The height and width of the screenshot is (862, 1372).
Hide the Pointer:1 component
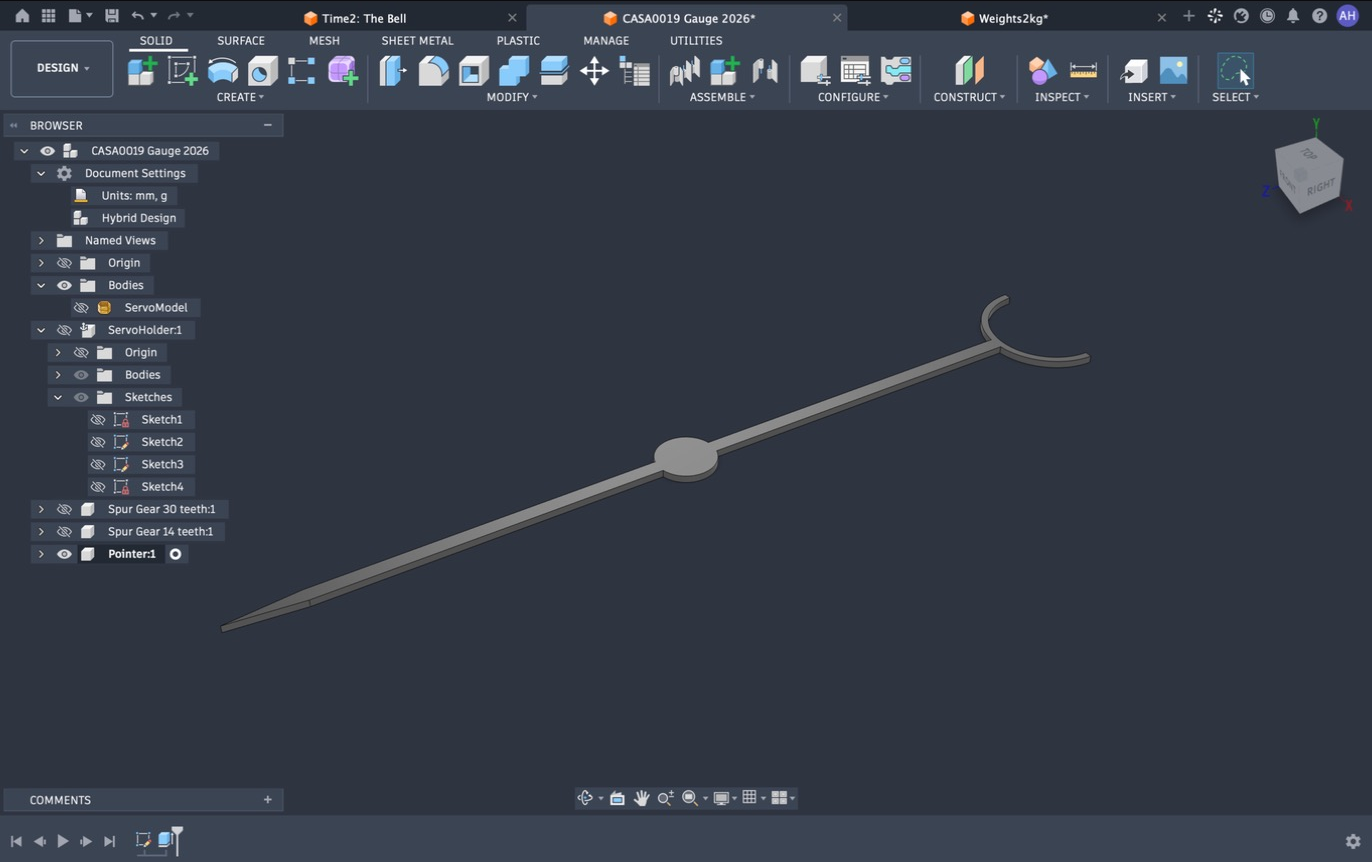pos(64,554)
